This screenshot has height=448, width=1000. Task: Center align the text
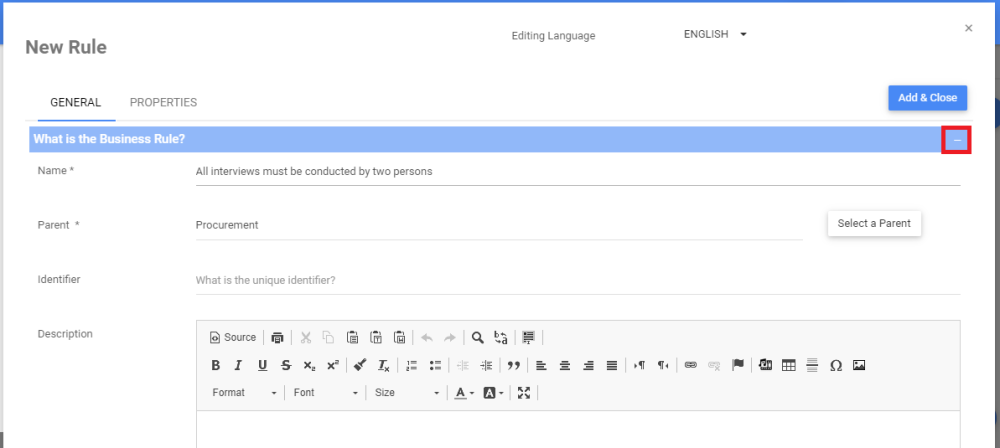coord(564,366)
